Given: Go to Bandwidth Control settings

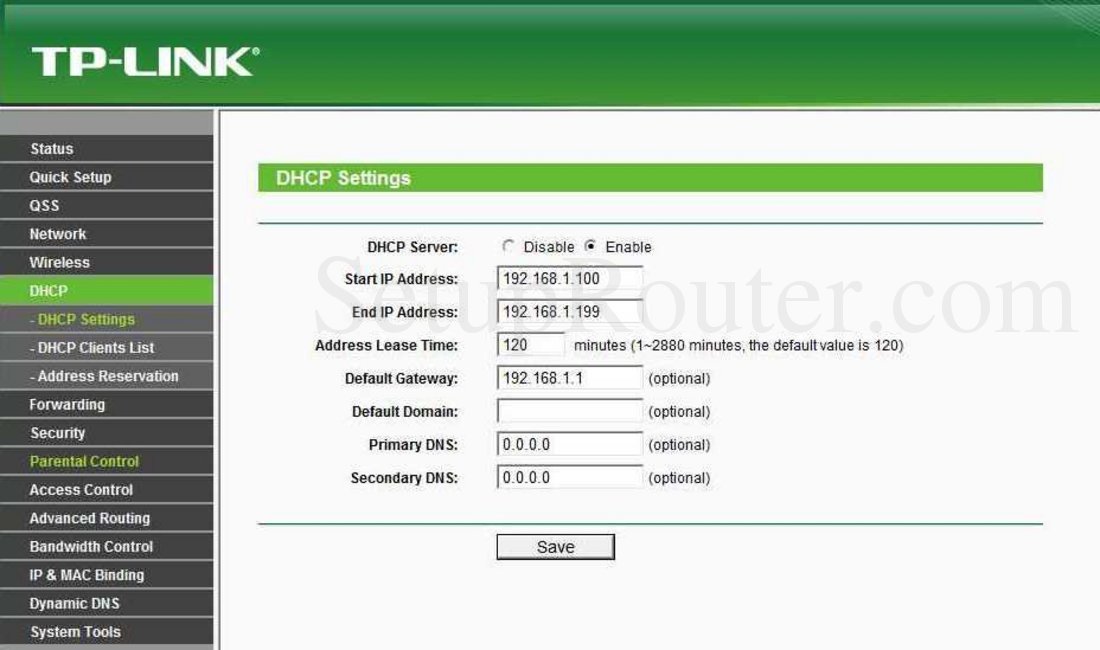Looking at the screenshot, I should tap(90, 547).
